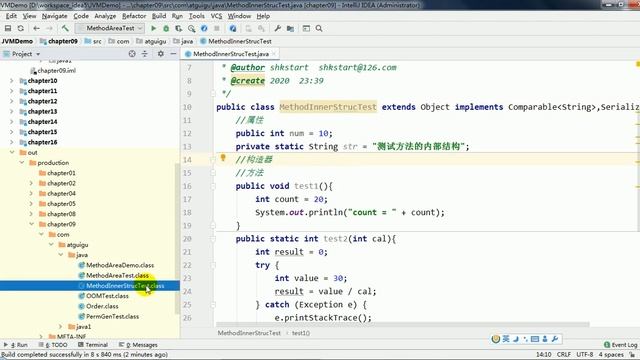Expand the chapter13 module
Screen dimensions: 640x360
(11, 111)
